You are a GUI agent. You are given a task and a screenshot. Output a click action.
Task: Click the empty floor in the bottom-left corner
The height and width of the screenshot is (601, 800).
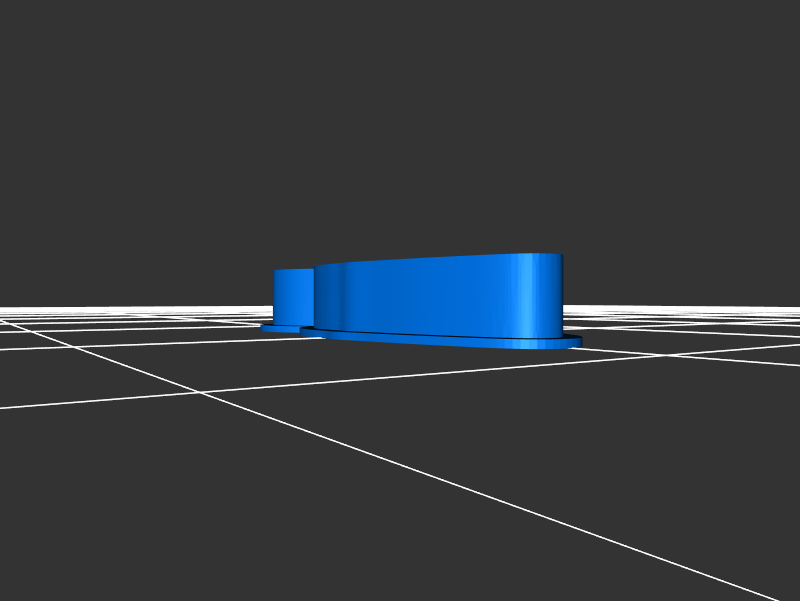pos(60,540)
